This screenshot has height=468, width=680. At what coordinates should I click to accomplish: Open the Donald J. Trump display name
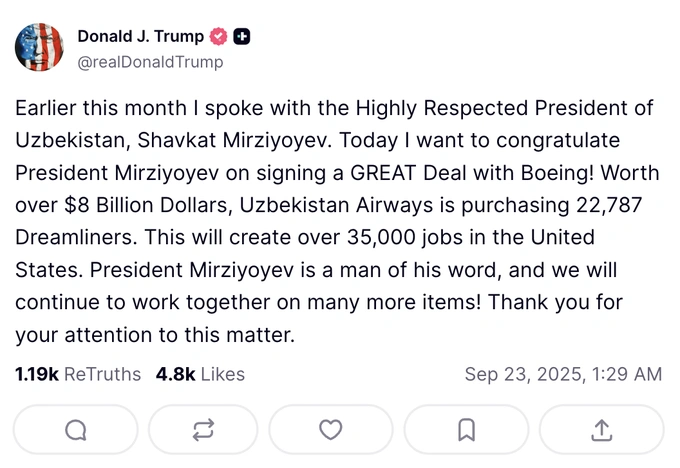(x=140, y=37)
